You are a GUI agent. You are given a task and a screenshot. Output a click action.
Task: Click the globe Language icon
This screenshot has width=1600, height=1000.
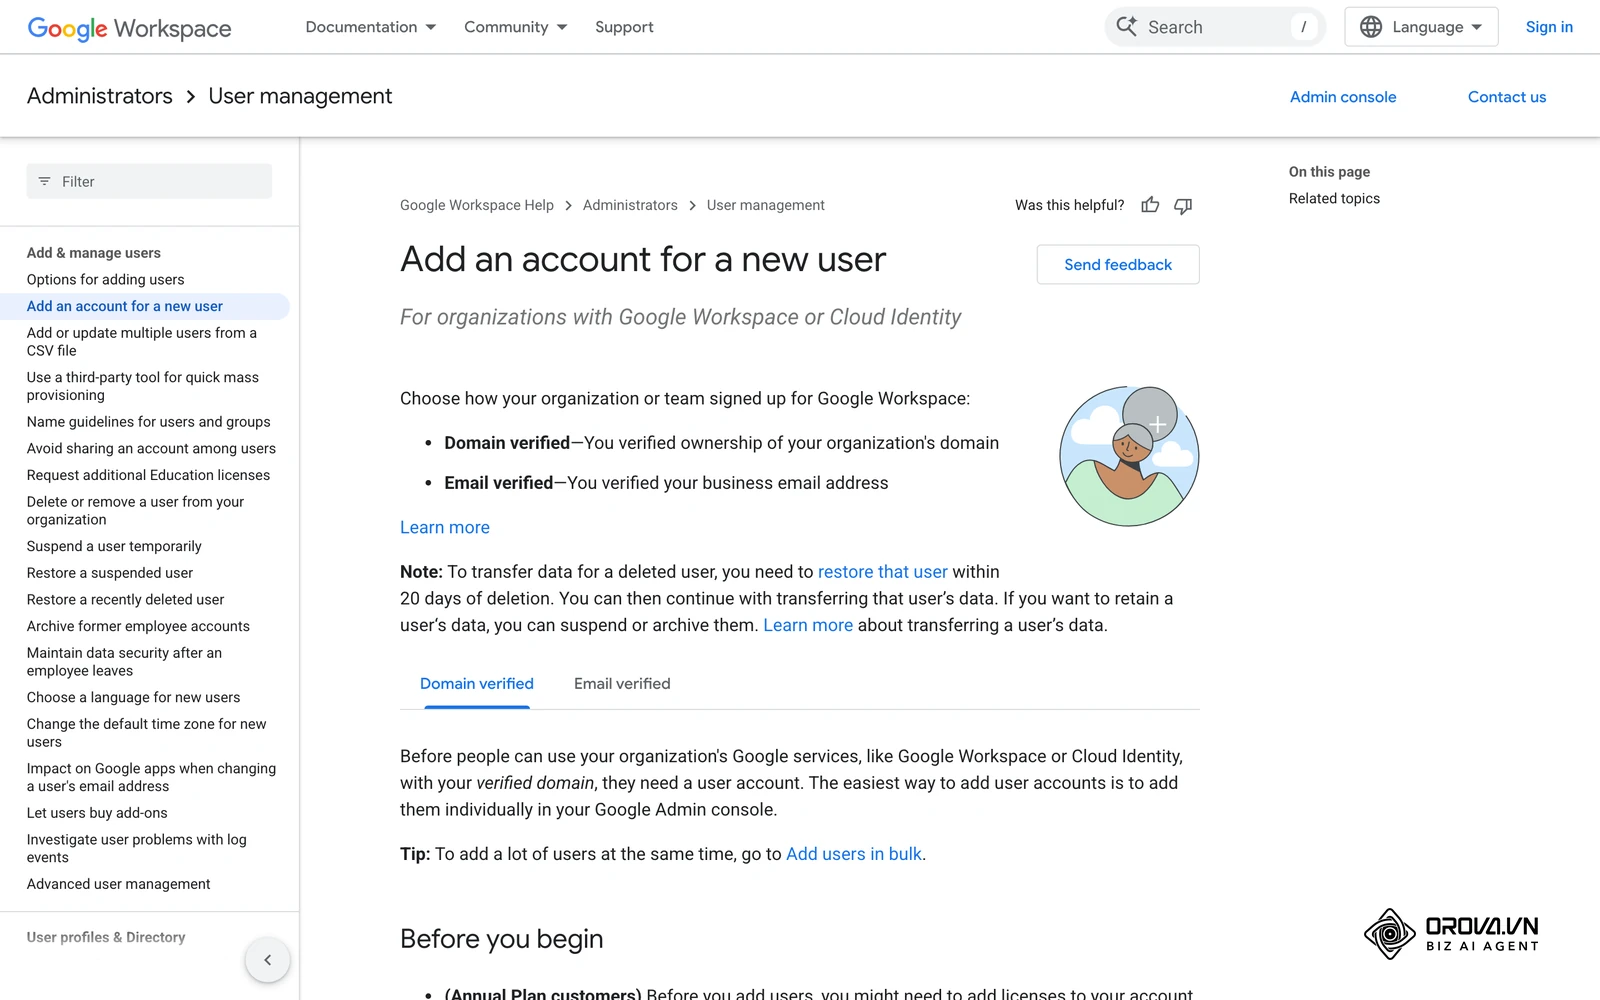[1371, 27]
